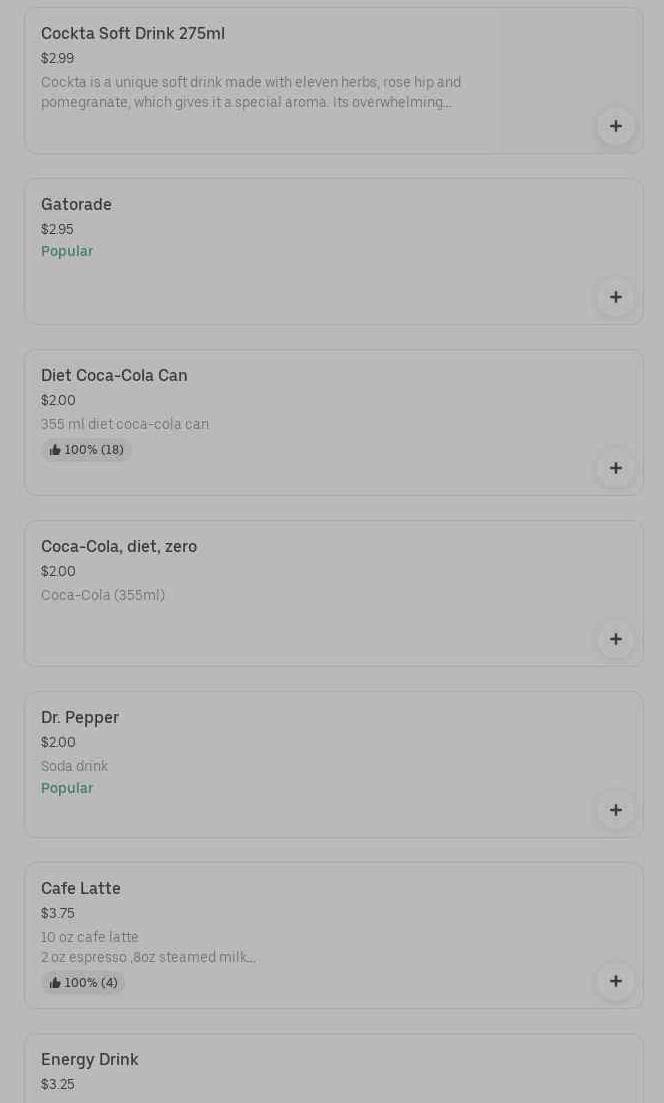Screen dimensions: 664x1103
Task: Open the Energy Drink menu item
Action: click(x=90, y=1060)
